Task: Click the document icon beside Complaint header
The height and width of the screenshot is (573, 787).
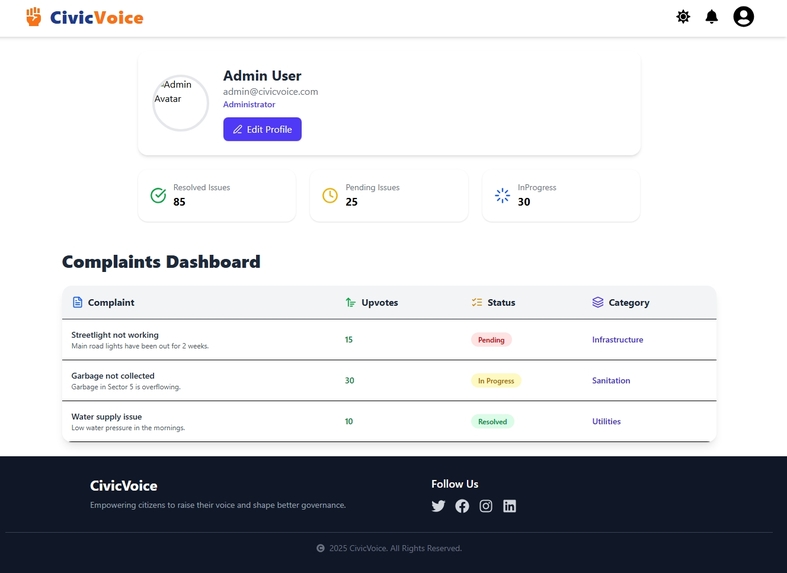Action: pyautogui.click(x=77, y=302)
